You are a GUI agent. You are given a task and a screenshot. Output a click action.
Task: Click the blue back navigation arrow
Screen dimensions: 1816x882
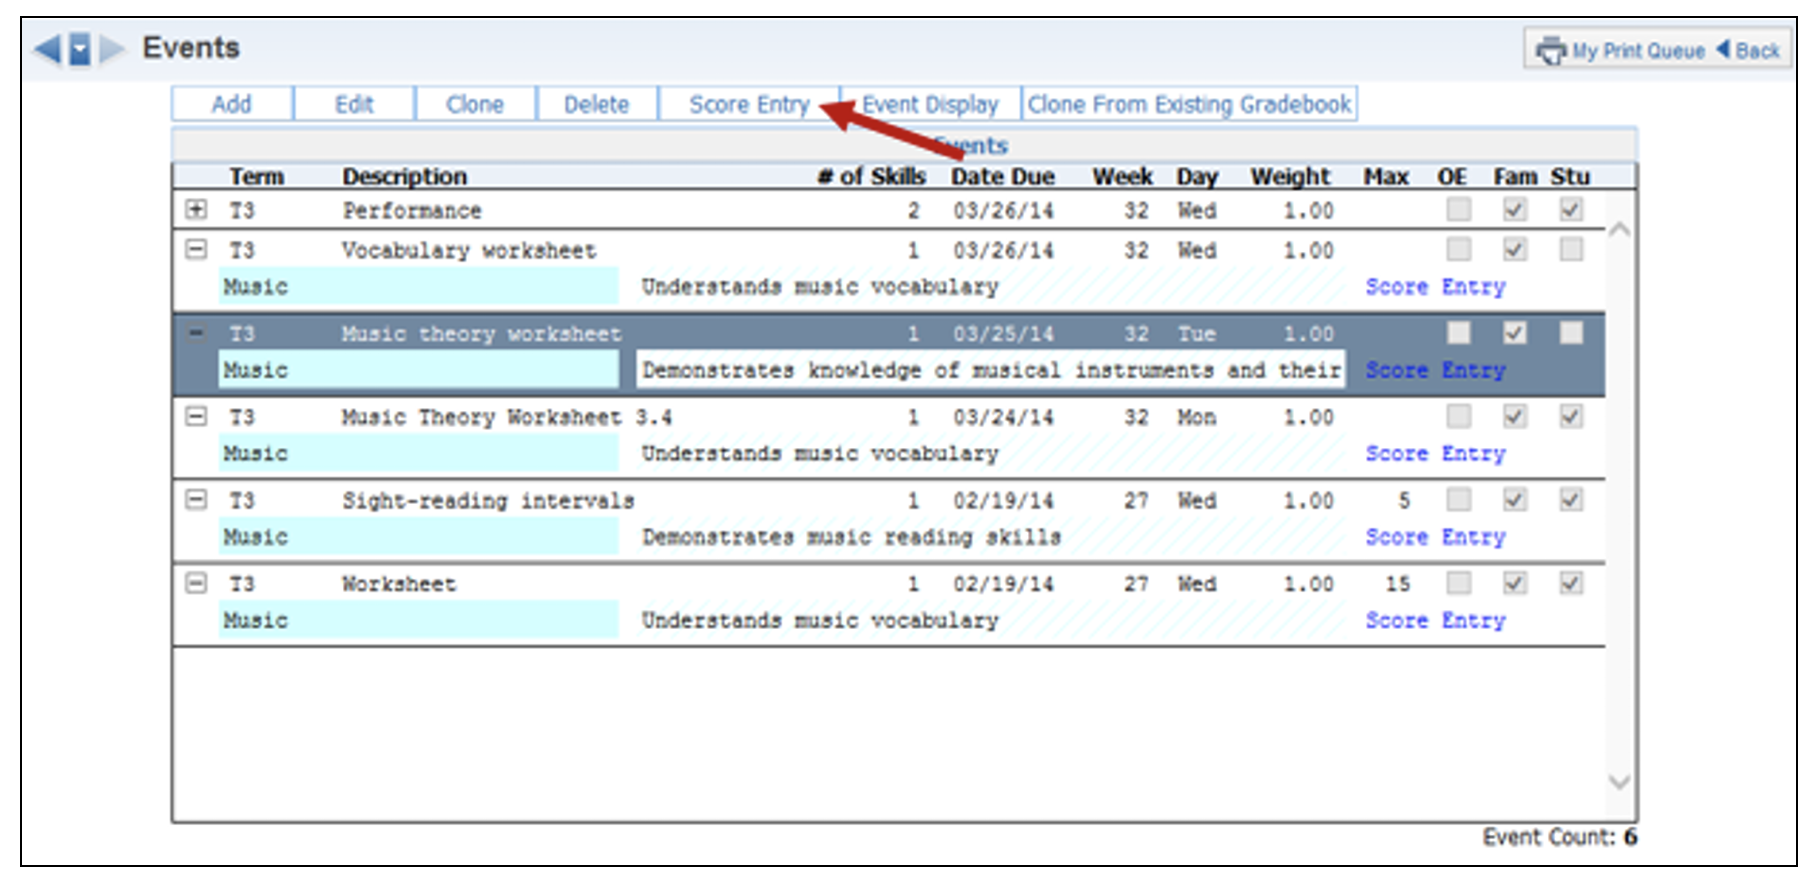click(x=47, y=48)
